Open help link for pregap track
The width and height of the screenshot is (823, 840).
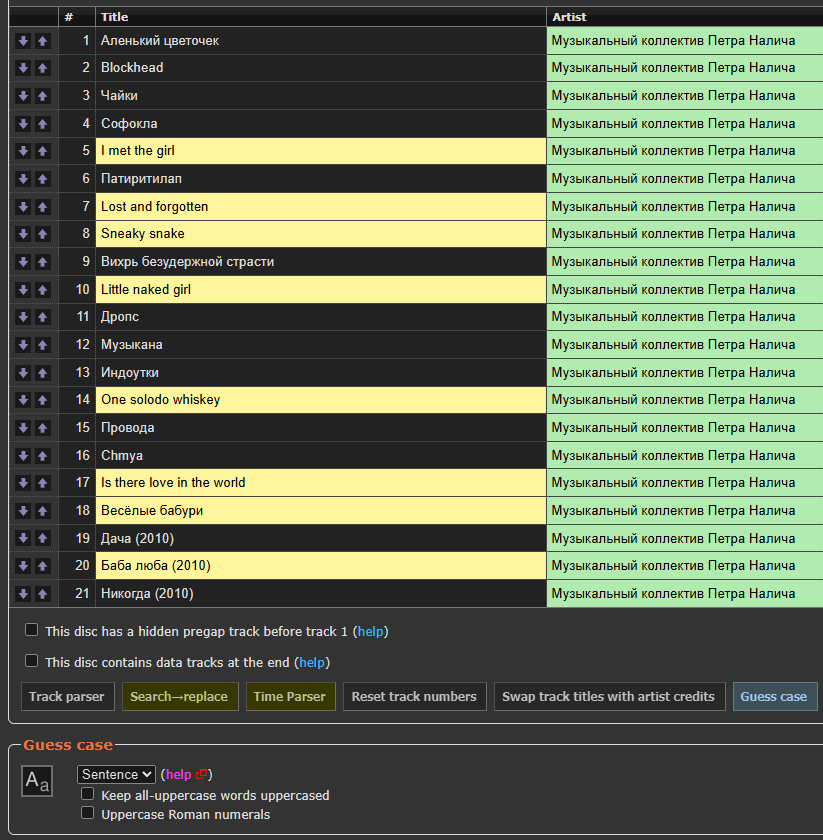point(370,632)
